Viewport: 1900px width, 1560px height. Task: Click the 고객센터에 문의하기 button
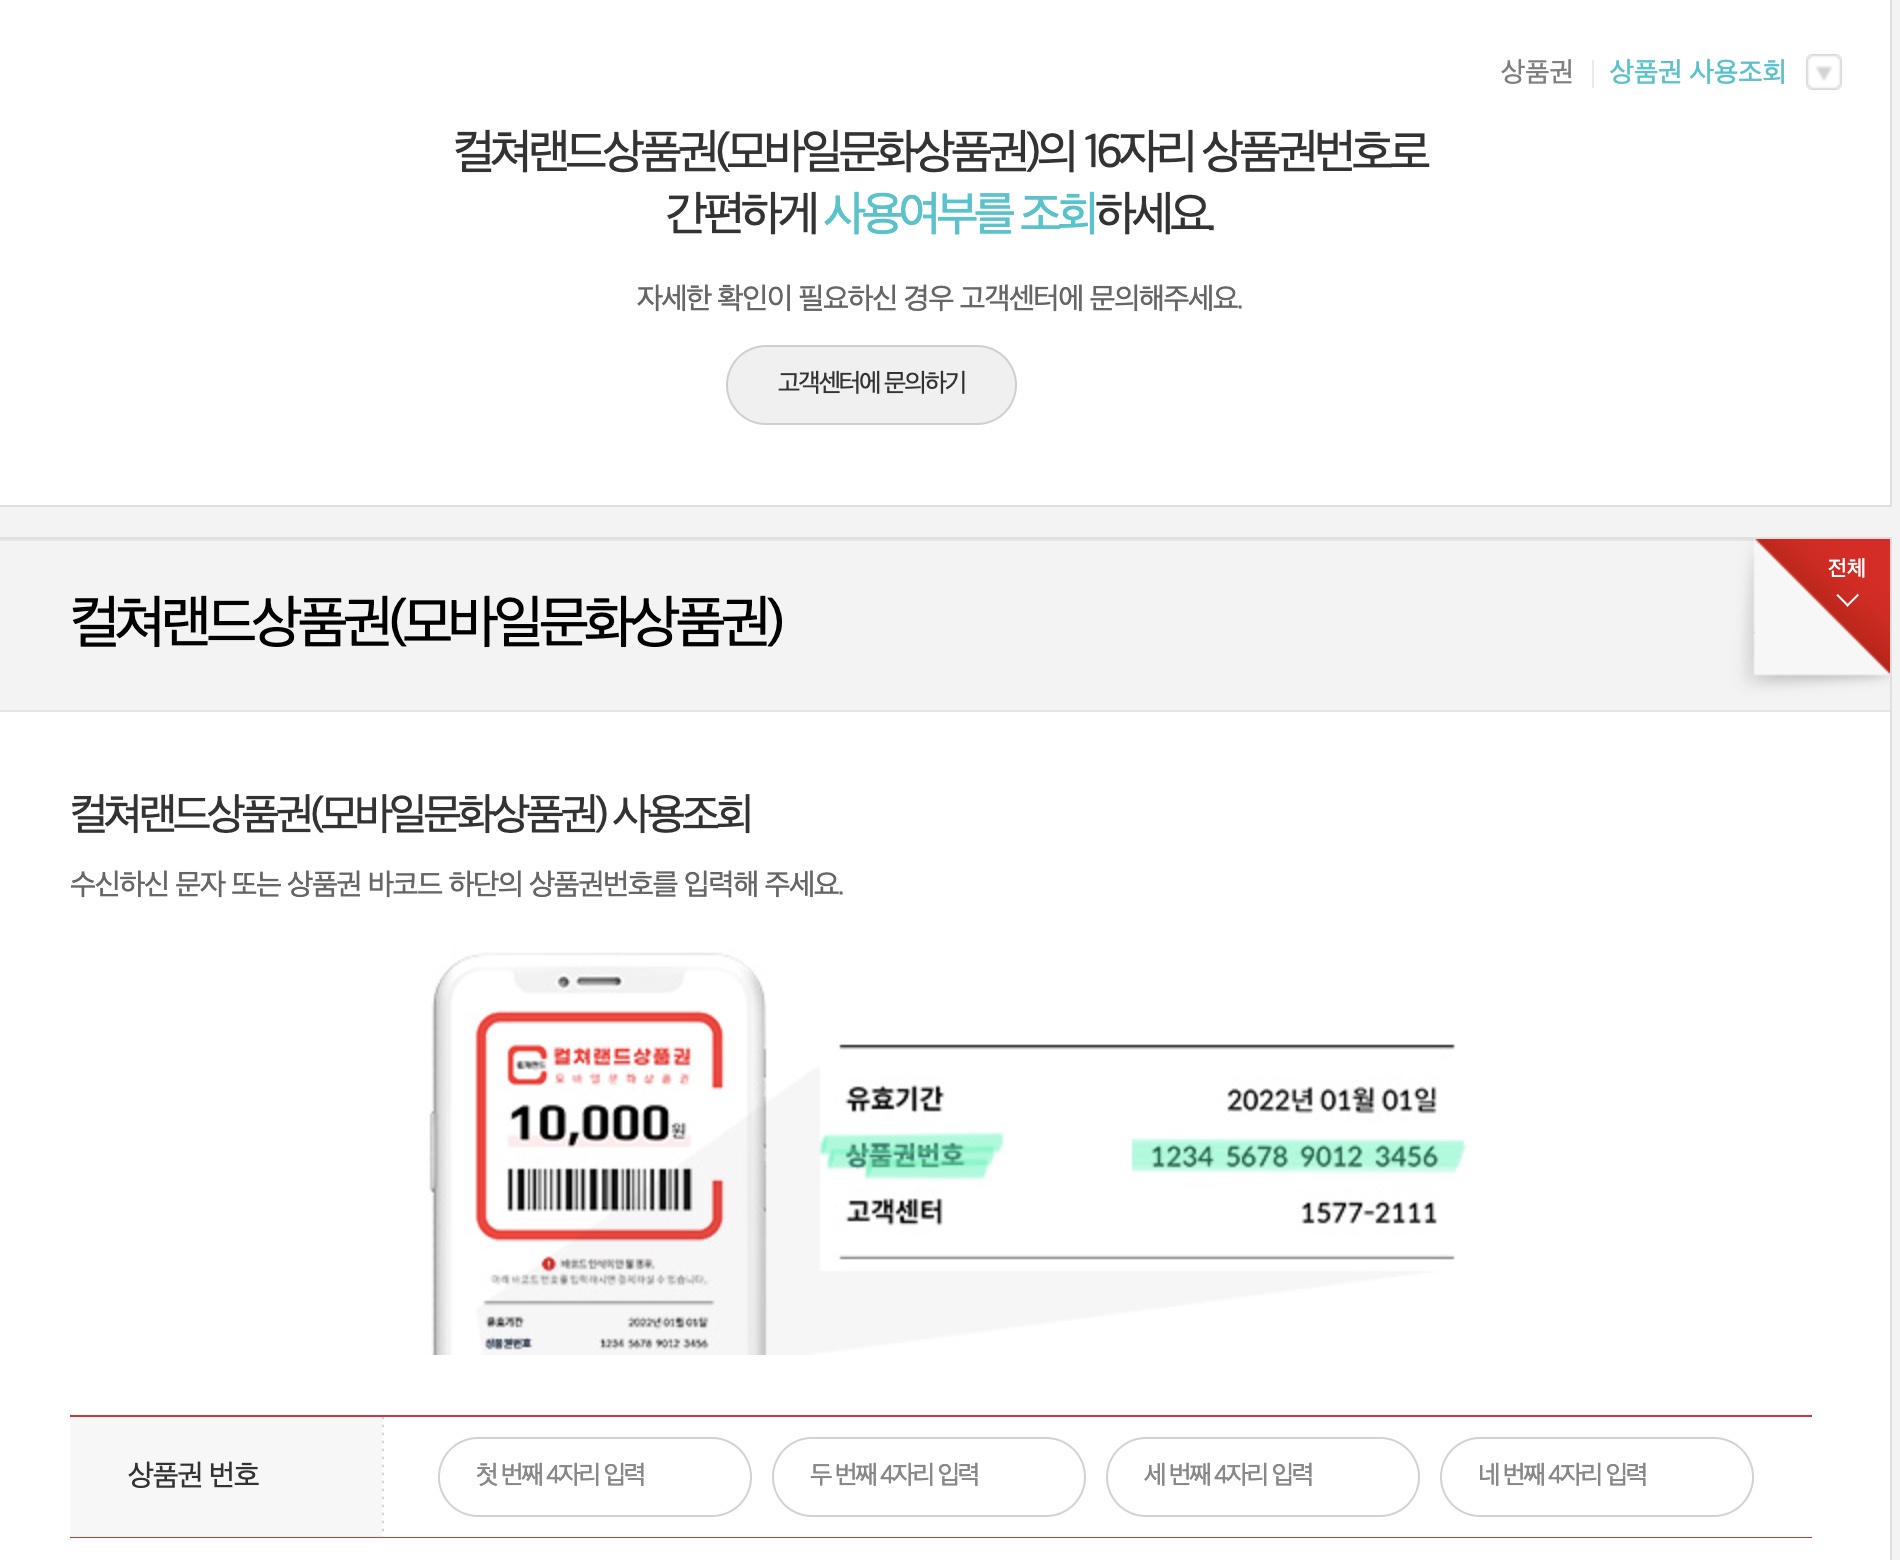(x=871, y=384)
